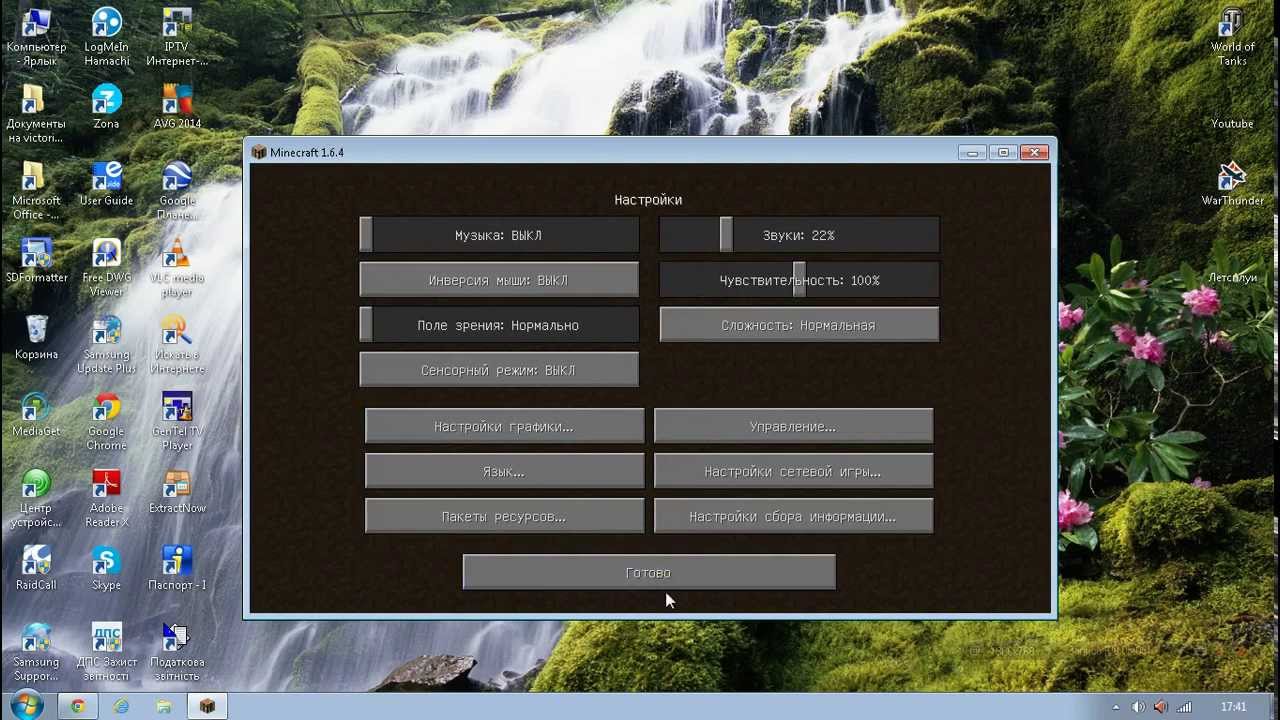
Task: Open Центр устройств desktop icon
Action: 36,499
